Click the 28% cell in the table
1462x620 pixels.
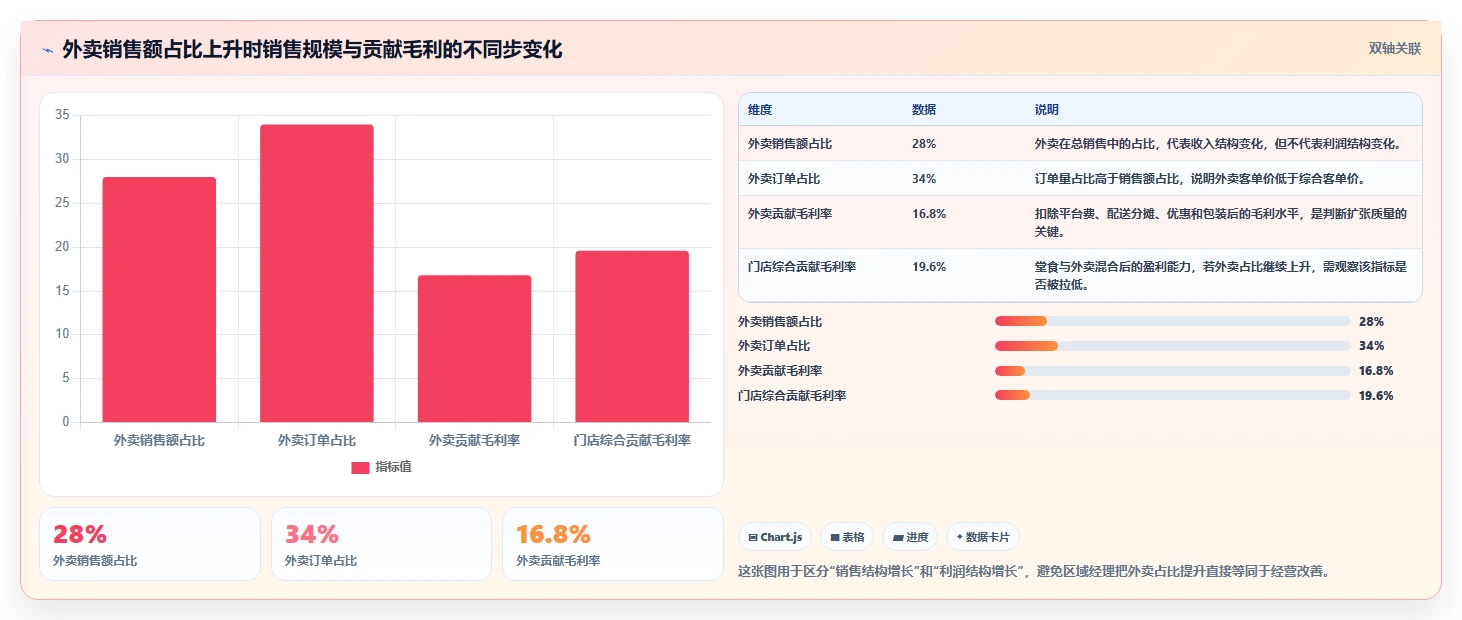tap(924, 144)
